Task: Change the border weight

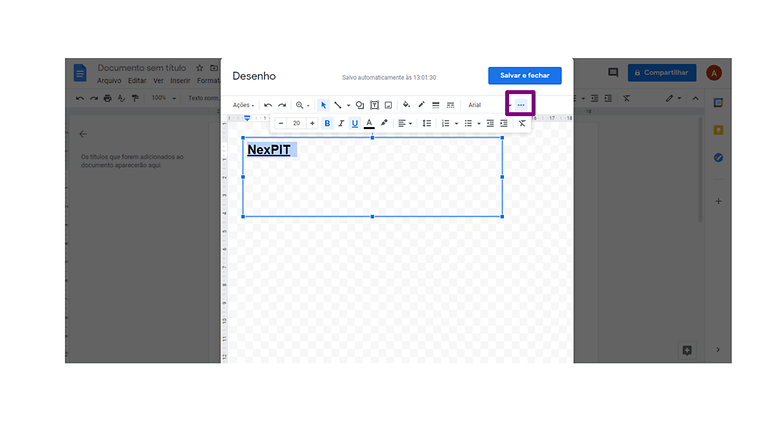Action: click(x=436, y=105)
